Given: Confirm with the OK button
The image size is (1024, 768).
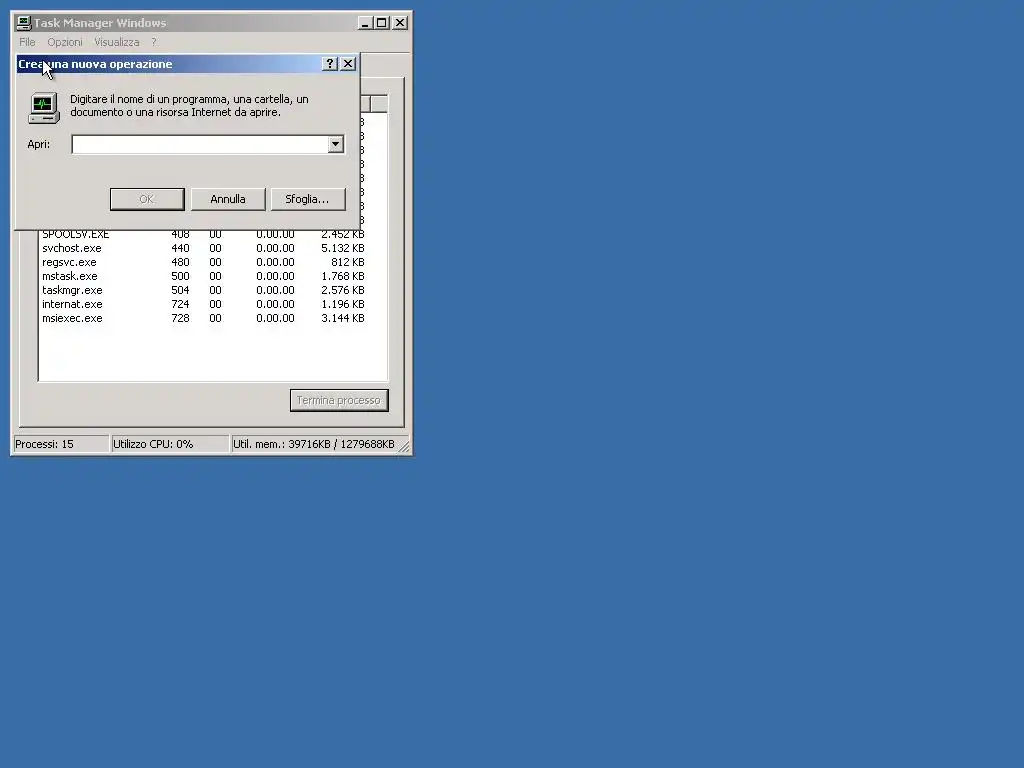Looking at the screenshot, I should pyautogui.click(x=147, y=199).
